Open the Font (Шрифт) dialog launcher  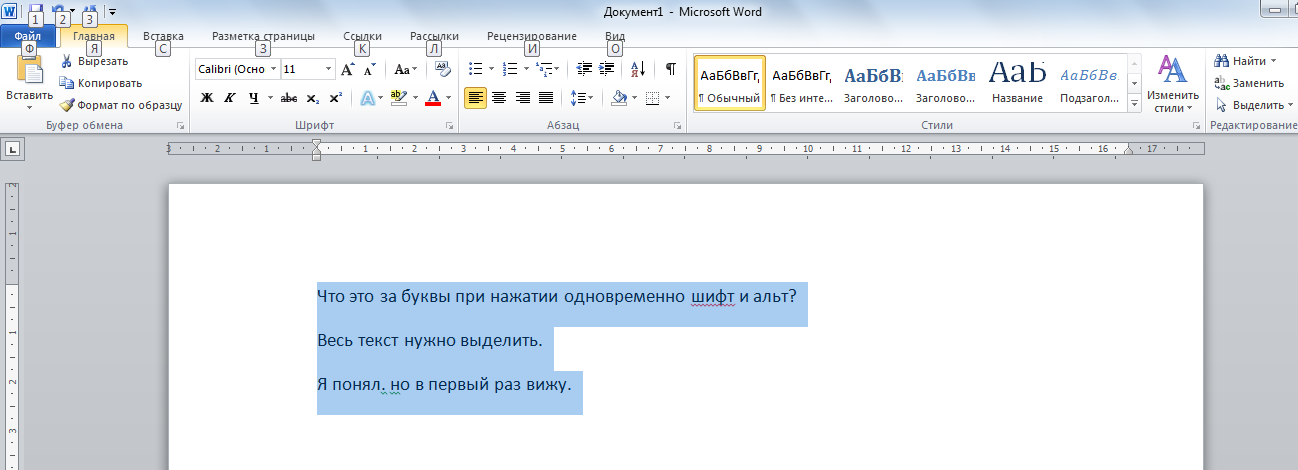(x=449, y=126)
